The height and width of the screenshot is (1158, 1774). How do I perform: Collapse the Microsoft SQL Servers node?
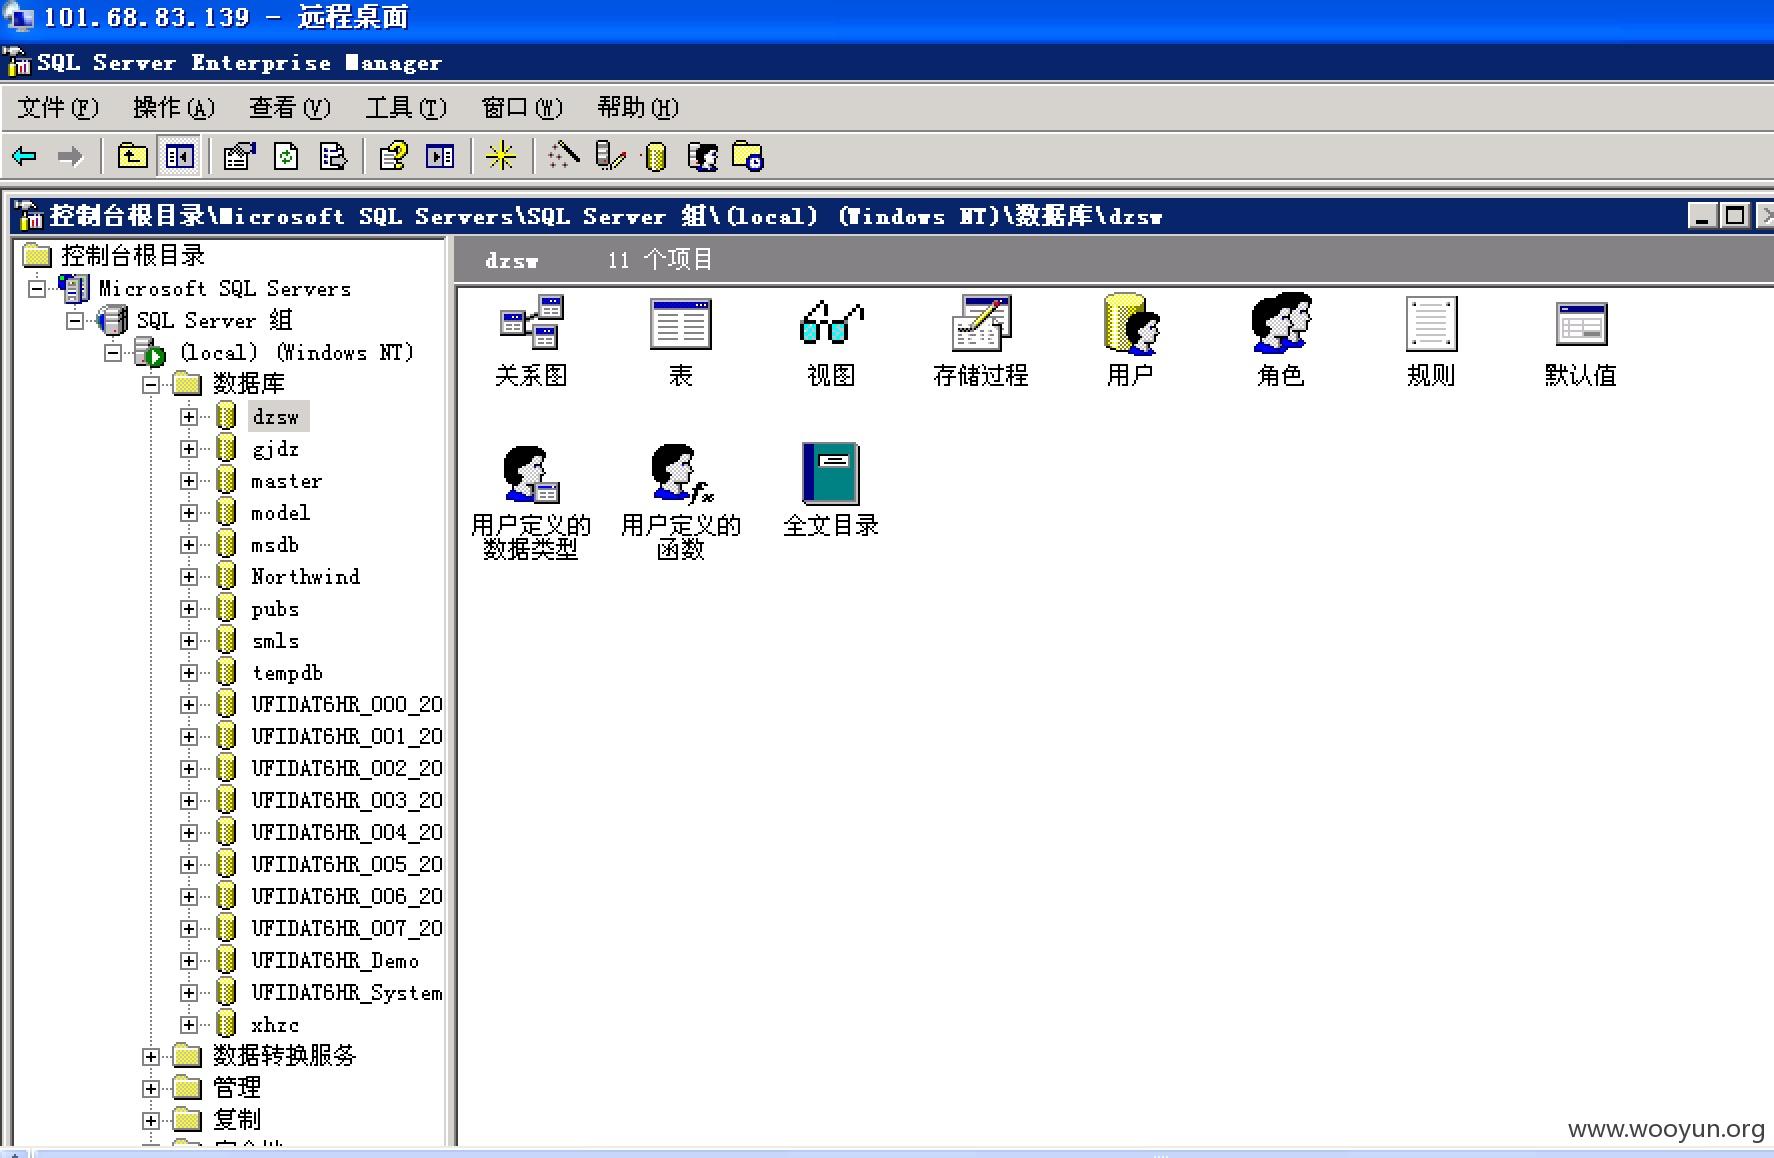click(37, 288)
